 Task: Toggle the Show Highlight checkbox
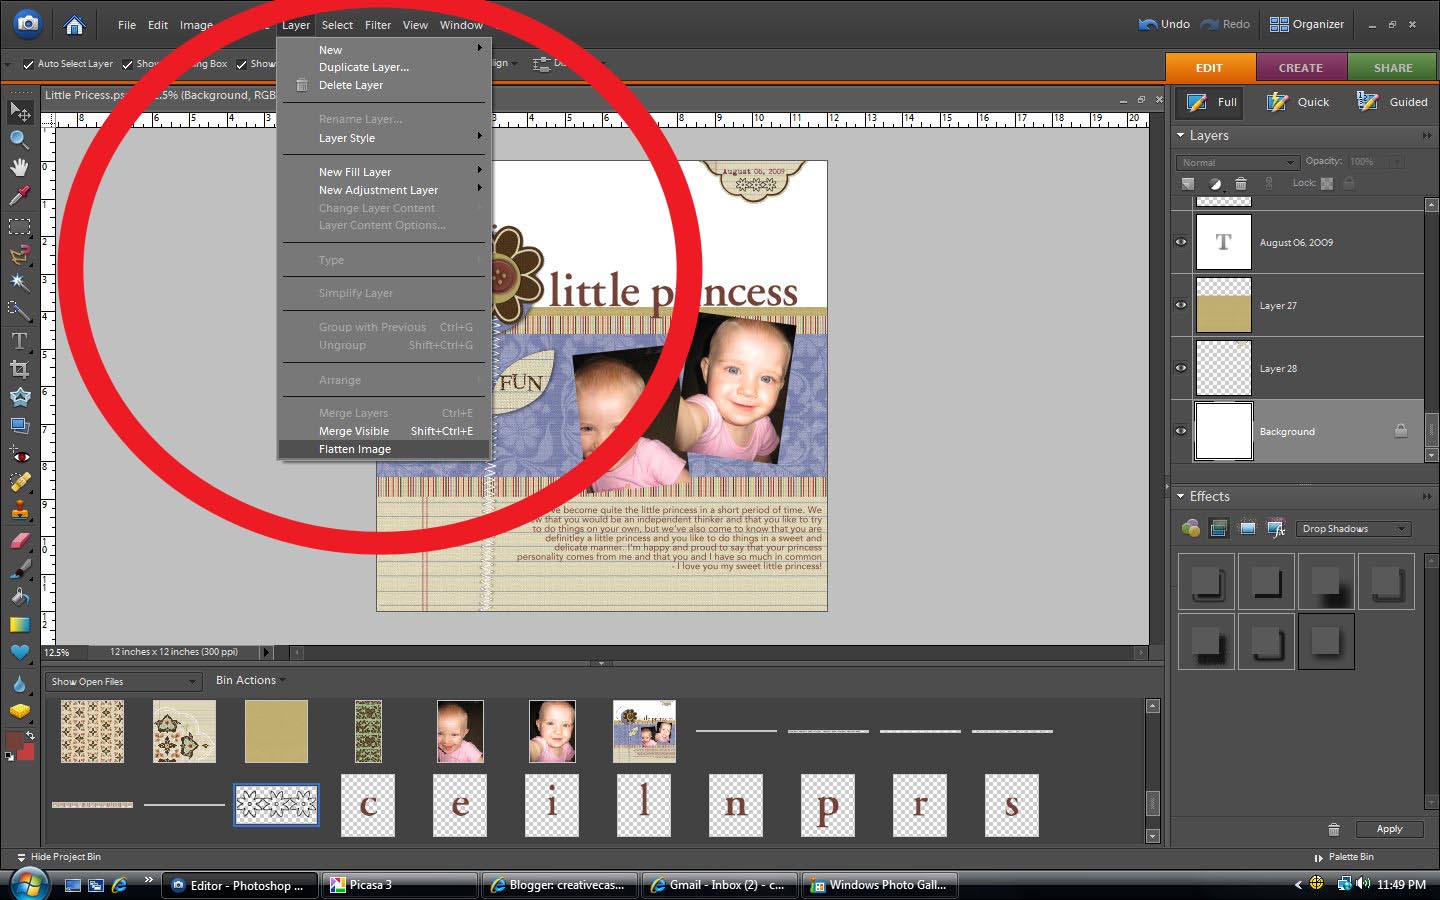(241, 64)
